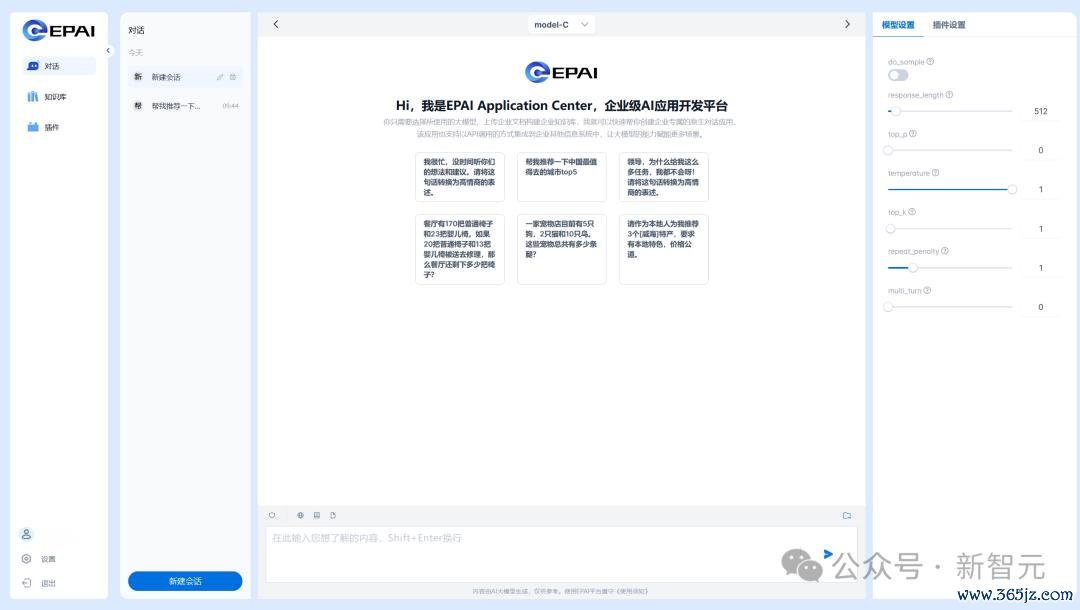This screenshot has height=610, width=1080.
Task: Switch to the 插件设置 tab
Action: point(949,25)
